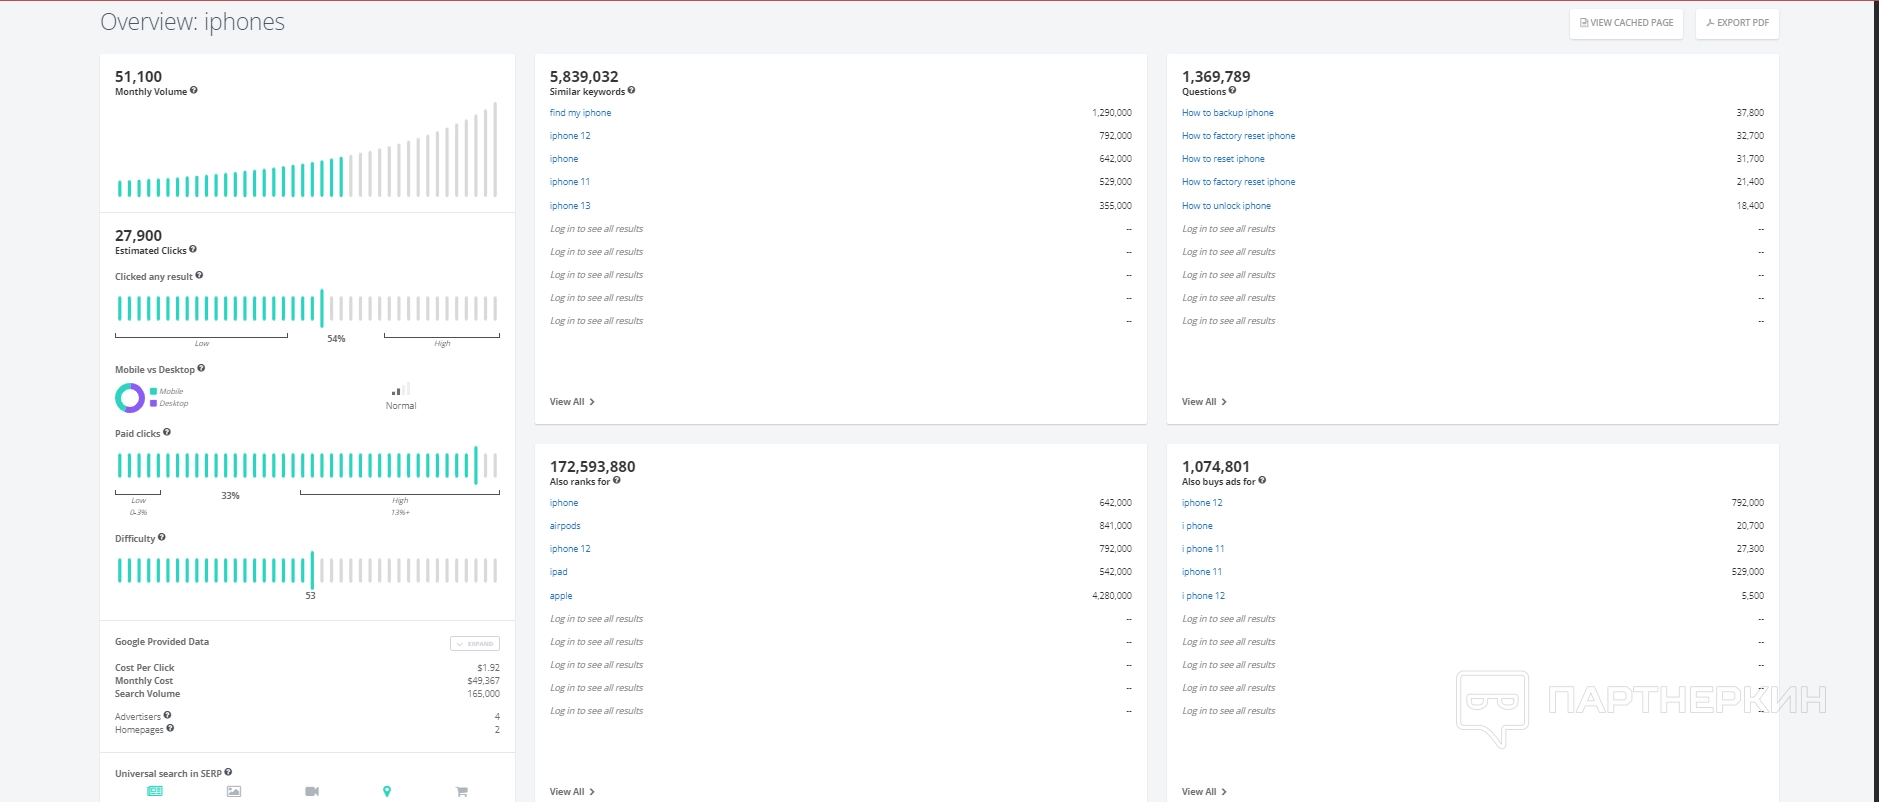Select the 1,369,789 questions count
Image resolution: width=1879 pixels, height=802 pixels.
1216,76
